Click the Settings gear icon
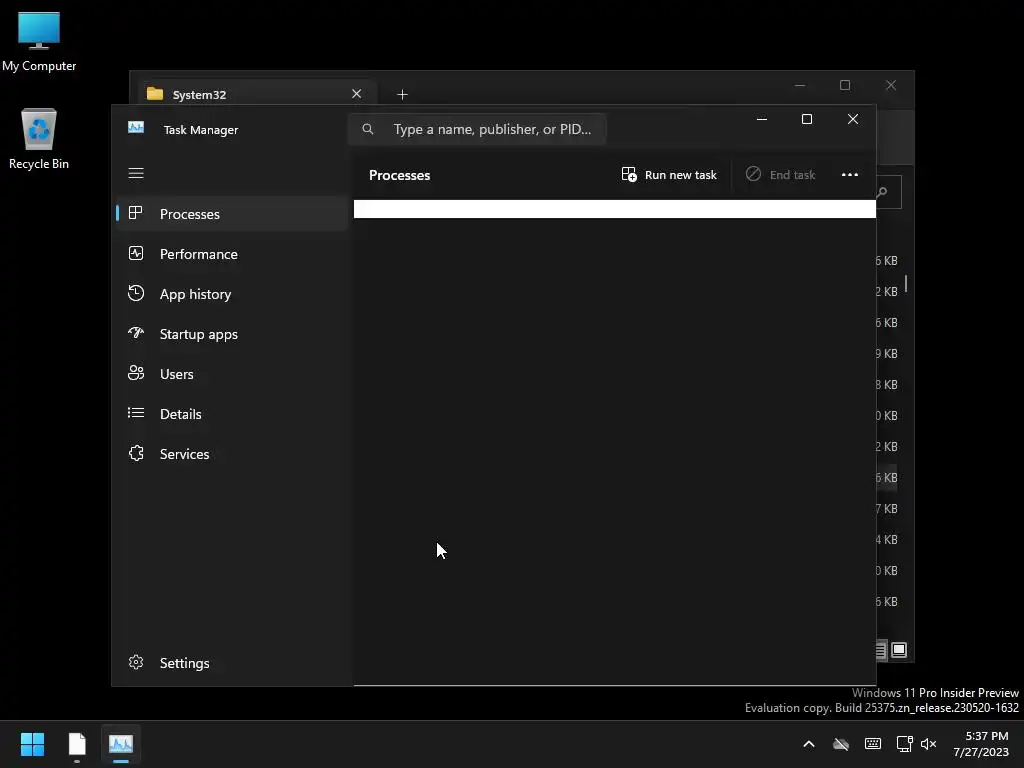 [136, 662]
